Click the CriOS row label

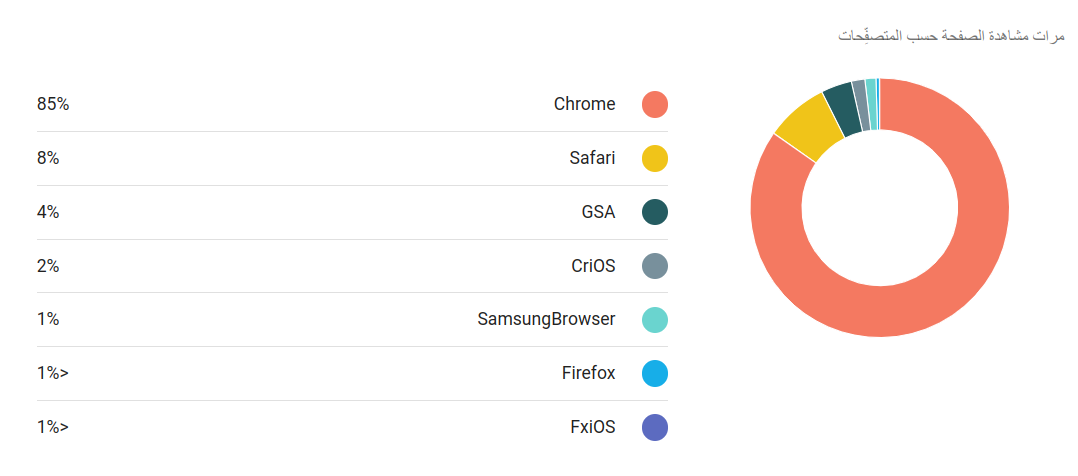coord(593,266)
